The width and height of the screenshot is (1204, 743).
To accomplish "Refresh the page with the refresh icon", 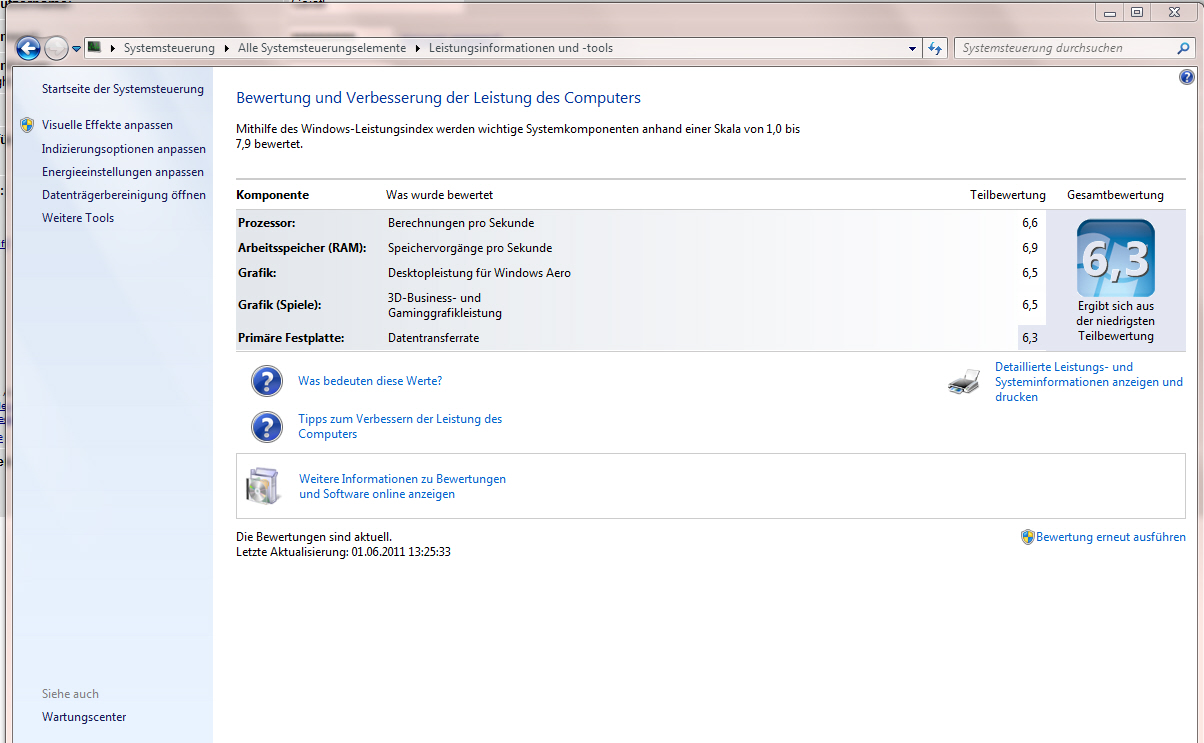I will click(x=935, y=48).
